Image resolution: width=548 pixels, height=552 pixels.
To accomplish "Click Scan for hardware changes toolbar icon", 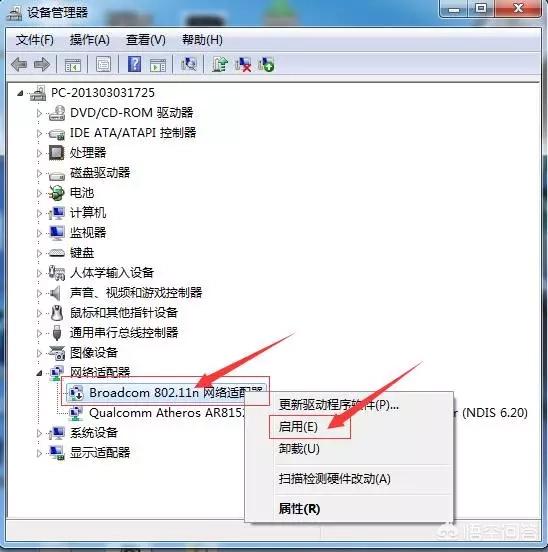I will pyautogui.click(x=189, y=64).
